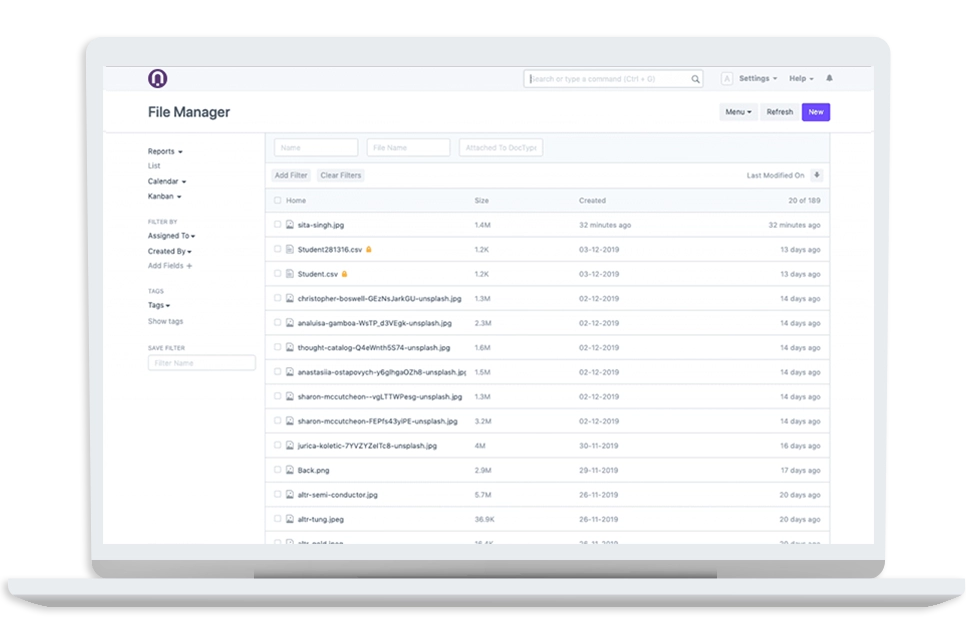This screenshot has width=966, height=619.
Task: Click the Clear Filters button
Action: pyautogui.click(x=340, y=175)
